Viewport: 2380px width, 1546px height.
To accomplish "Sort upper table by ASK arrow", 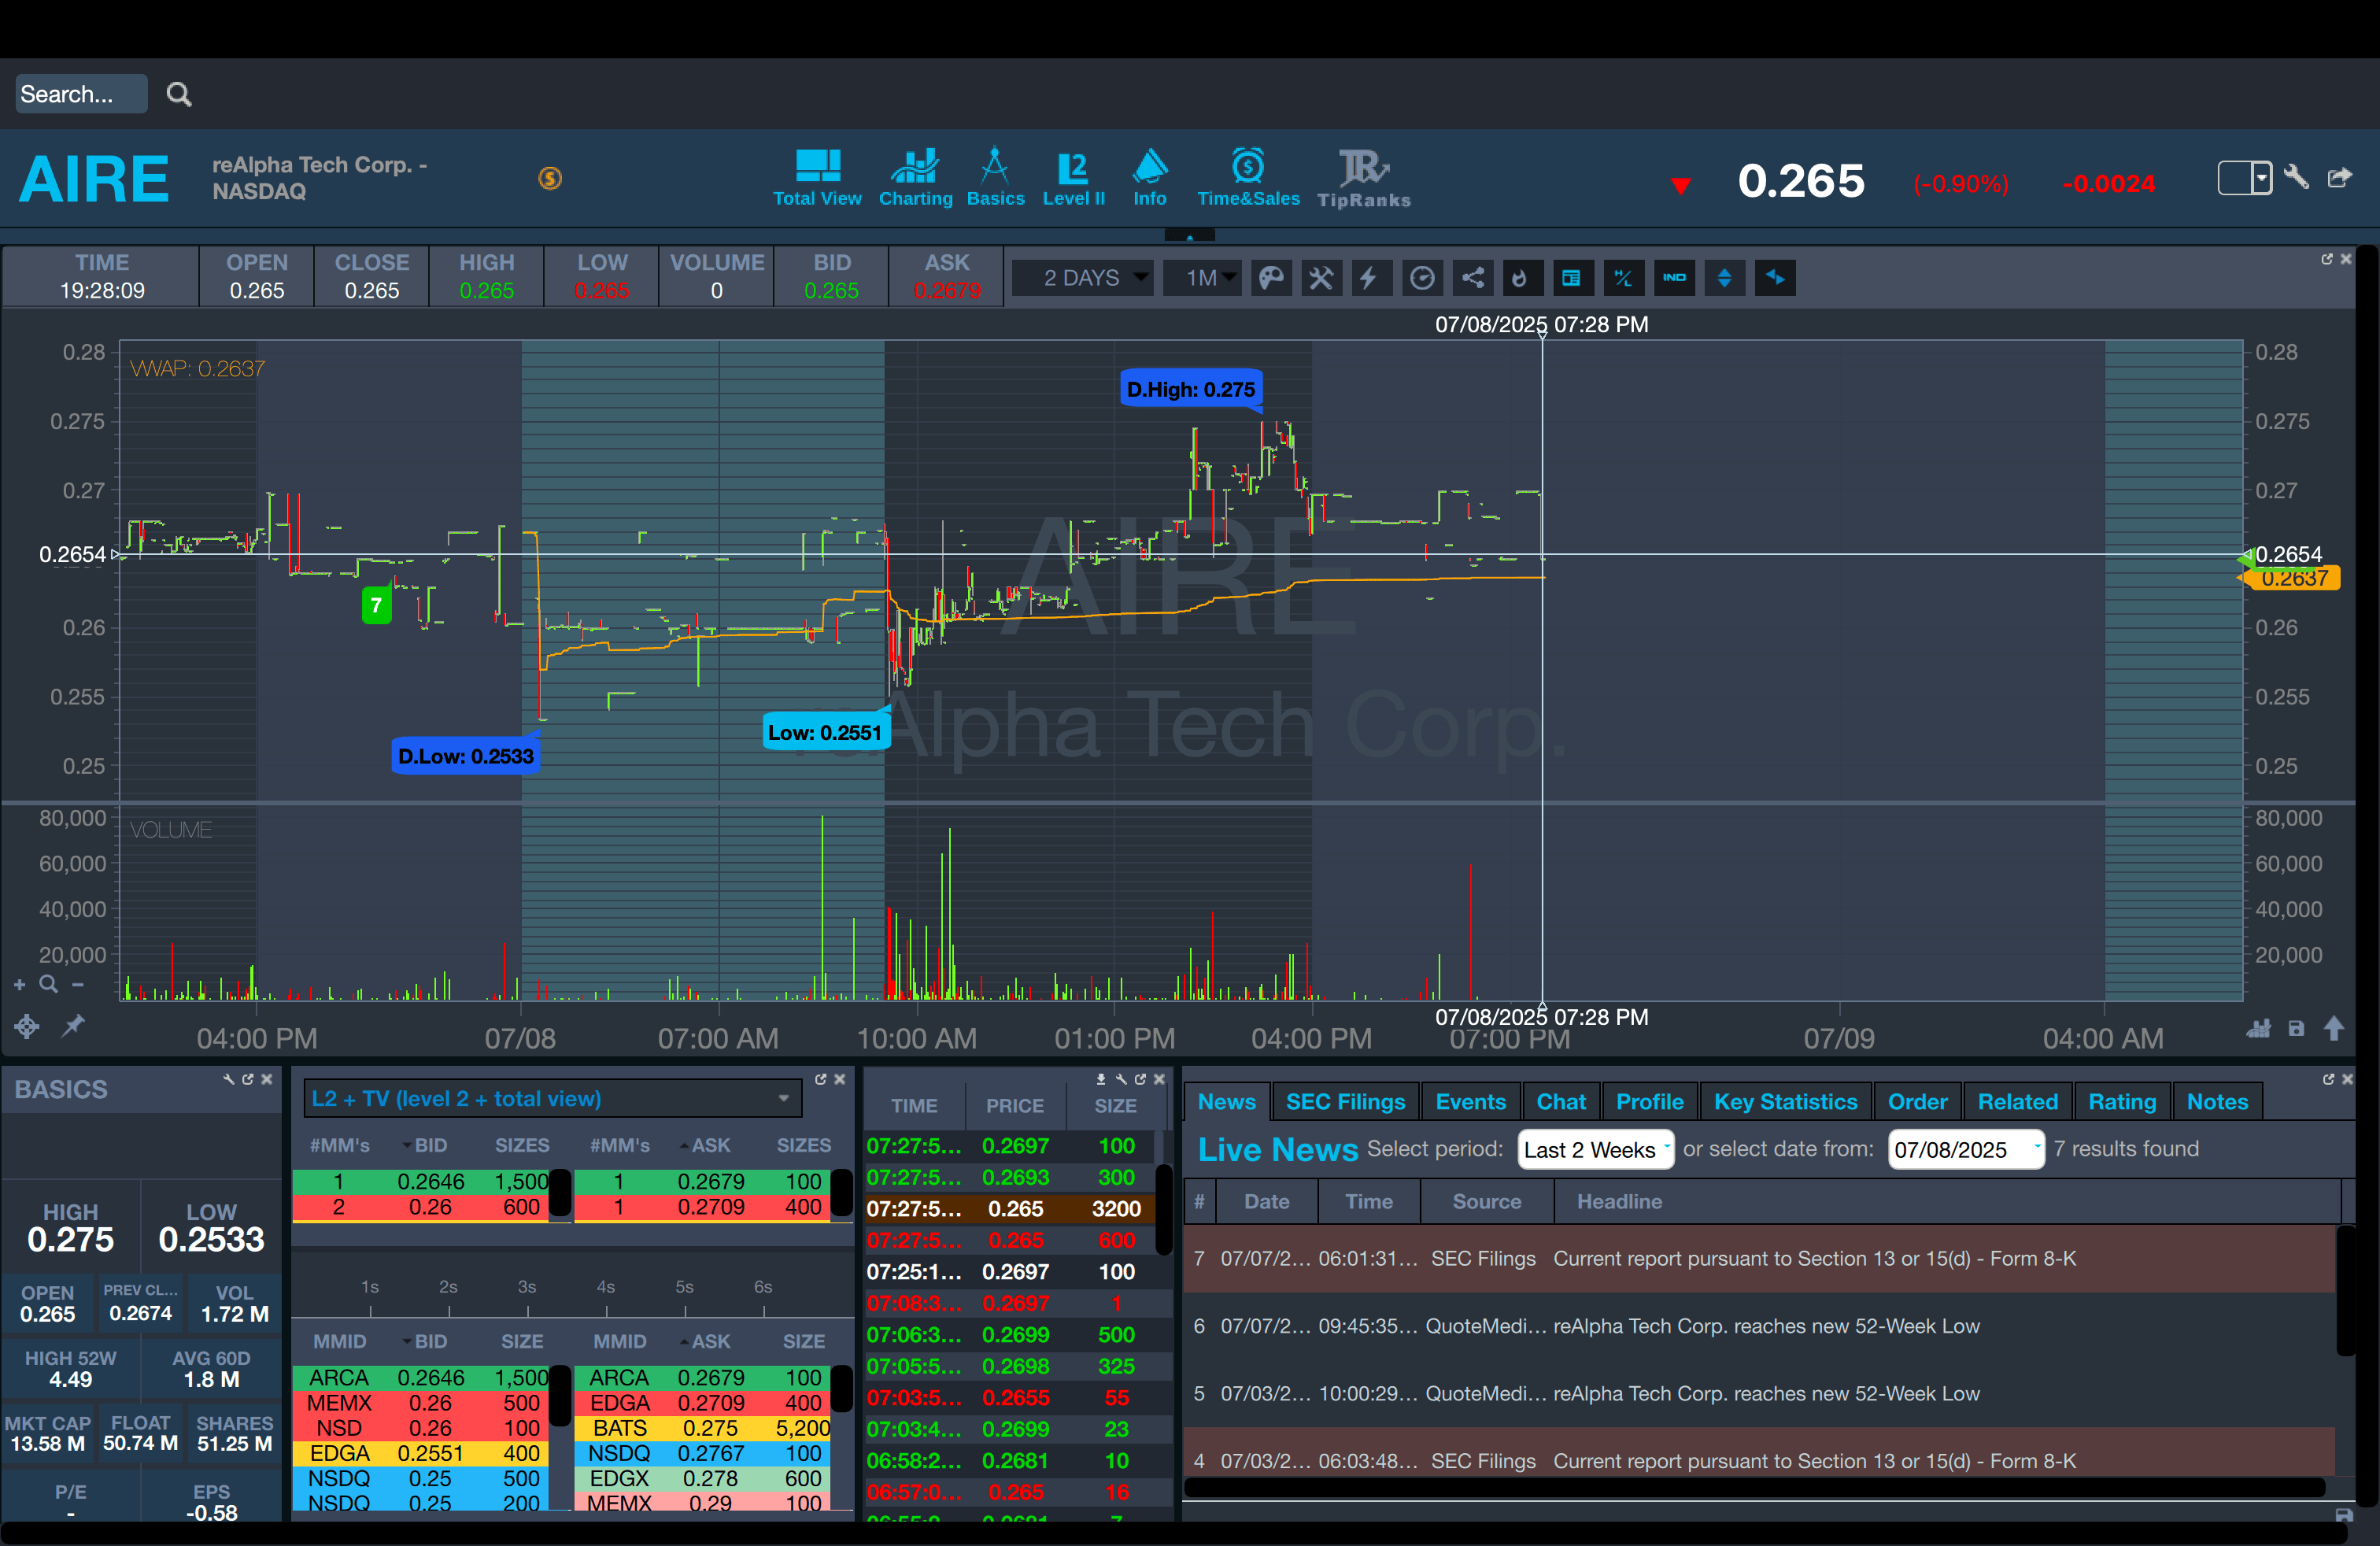I will tap(684, 1145).
